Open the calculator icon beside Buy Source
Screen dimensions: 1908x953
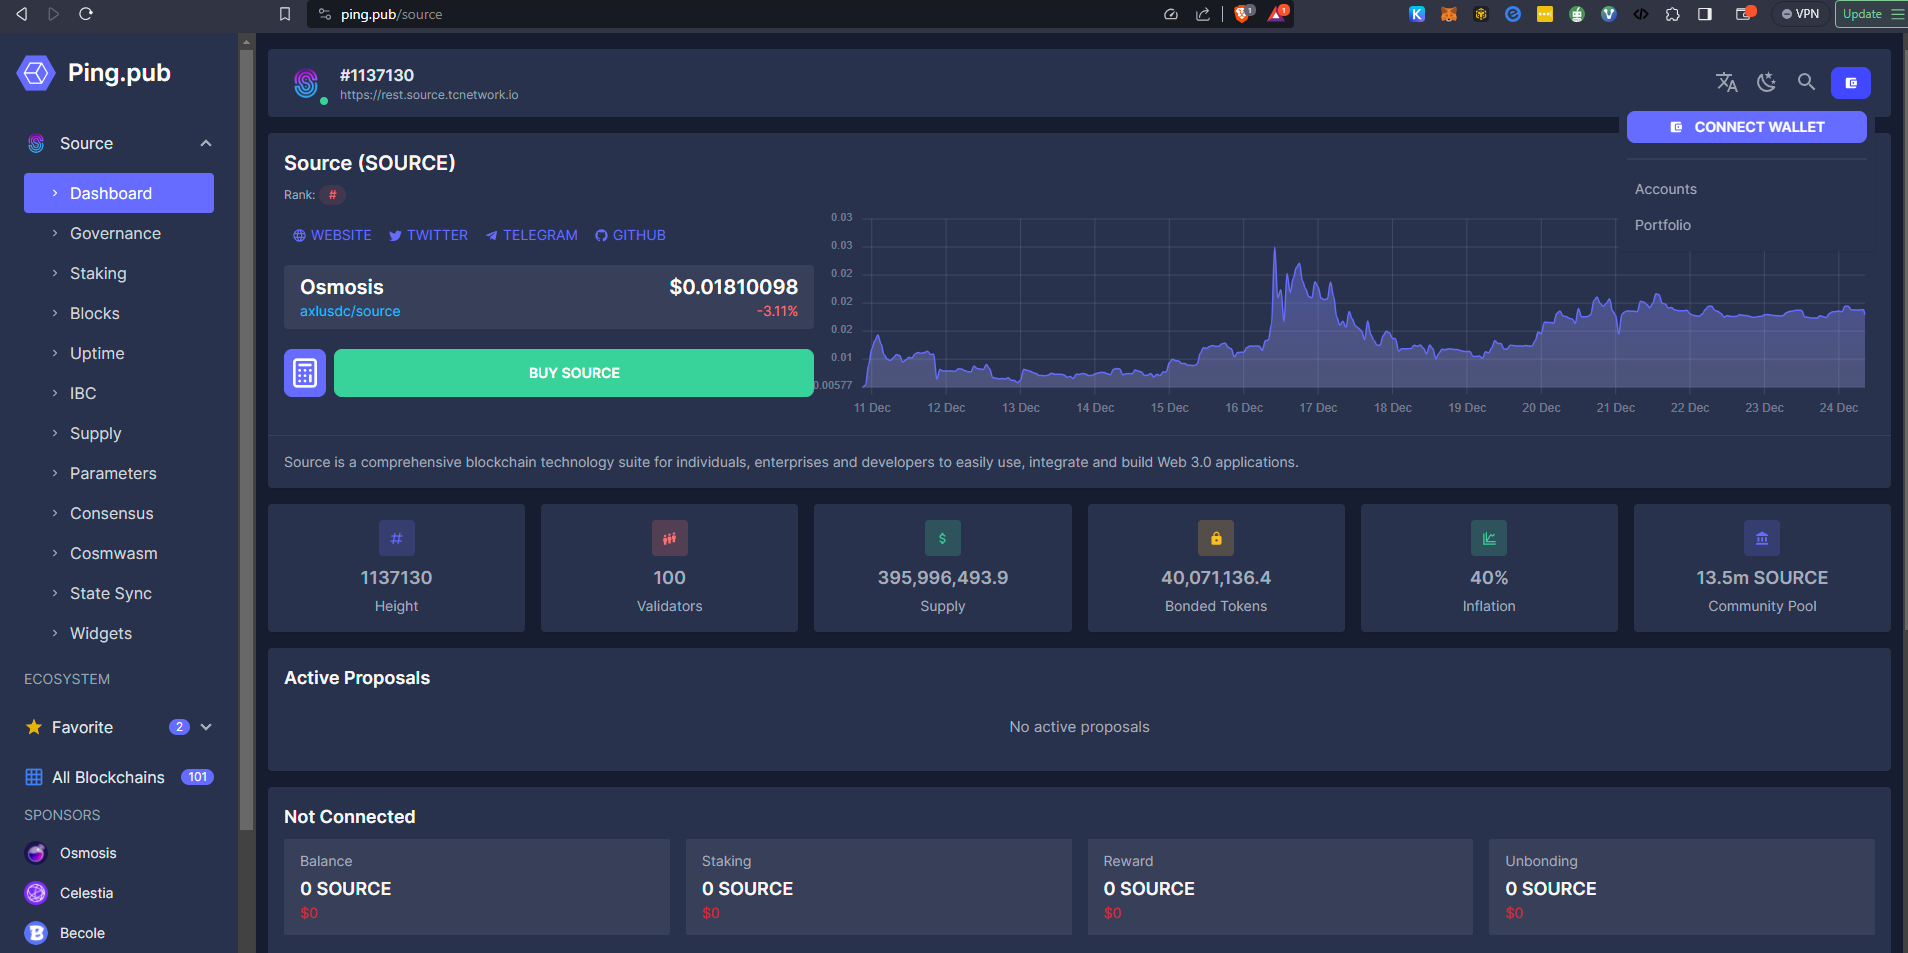[305, 373]
